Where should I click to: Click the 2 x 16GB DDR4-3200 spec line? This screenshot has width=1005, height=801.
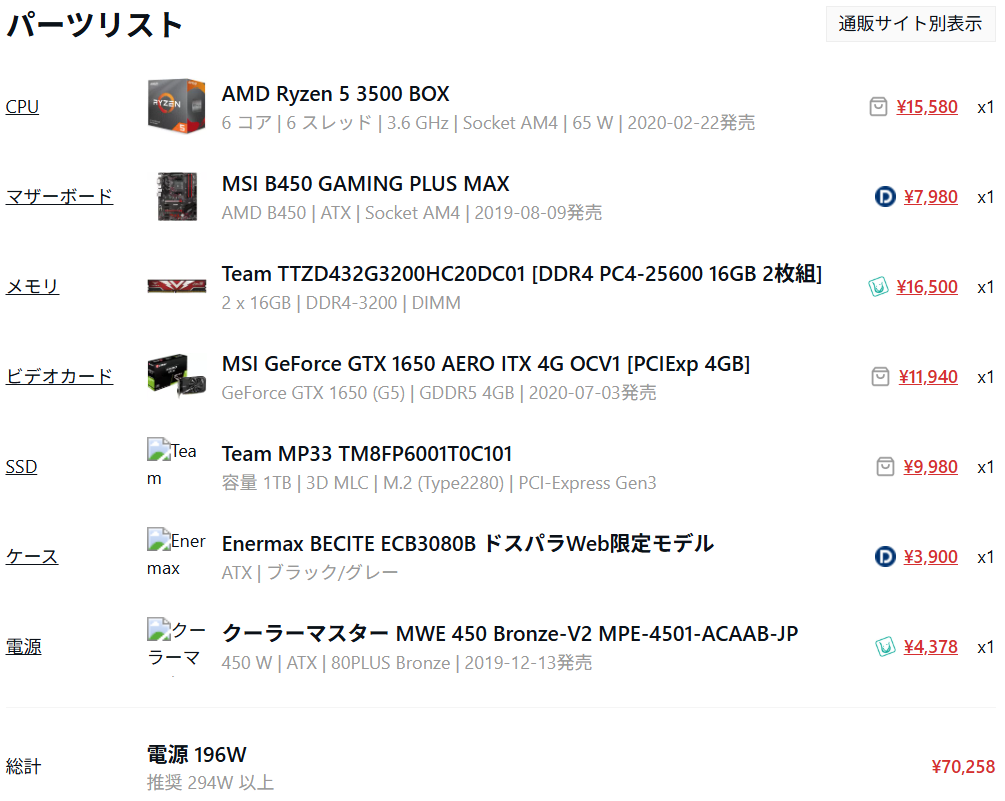(341, 302)
